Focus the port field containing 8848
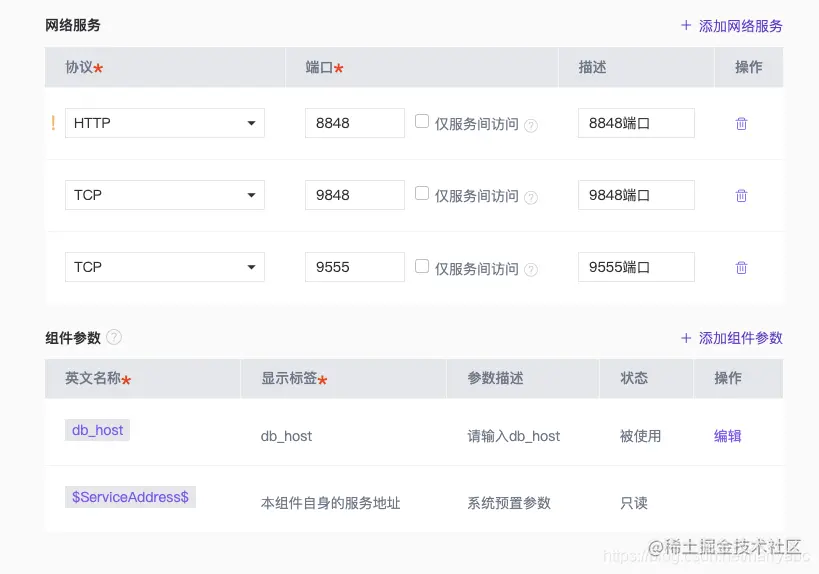 (x=355, y=123)
